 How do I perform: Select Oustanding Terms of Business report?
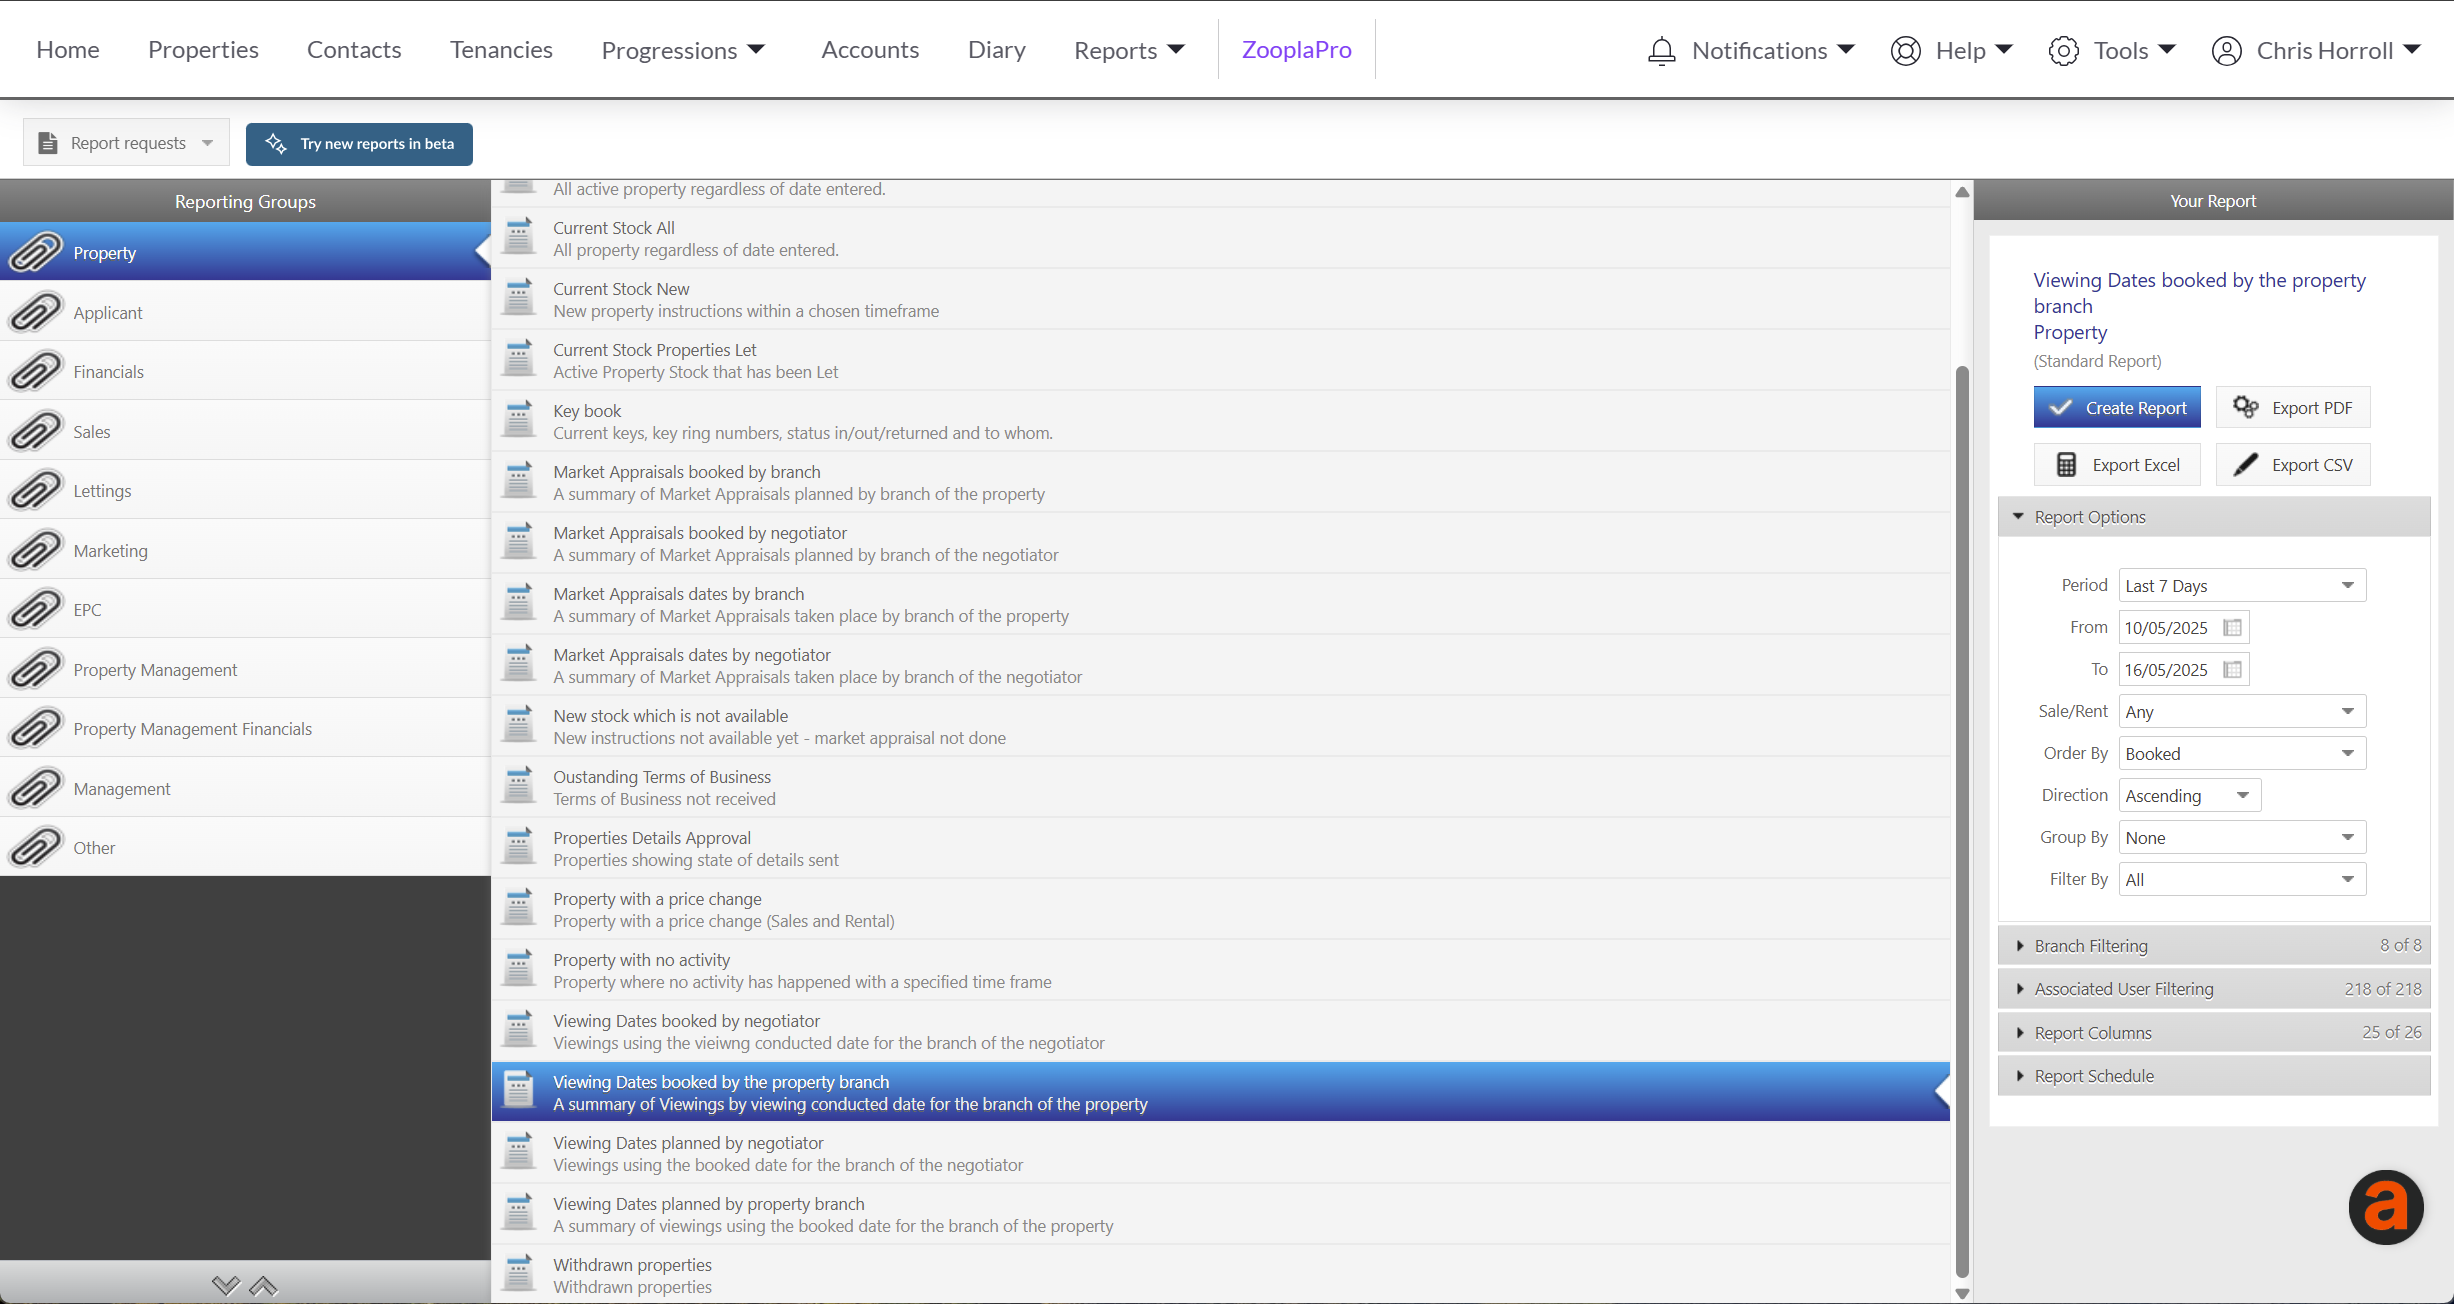1220,787
